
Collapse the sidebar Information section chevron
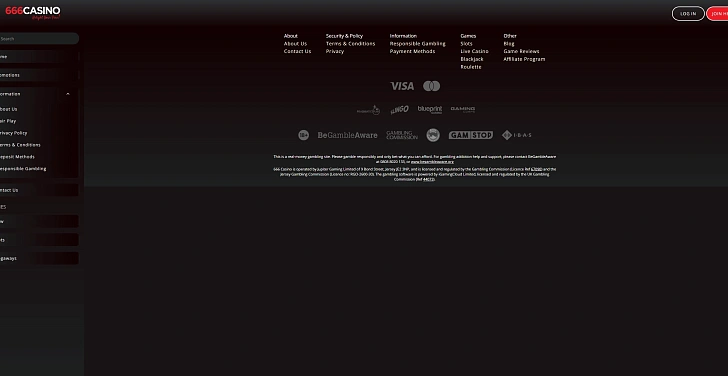click(x=68, y=94)
